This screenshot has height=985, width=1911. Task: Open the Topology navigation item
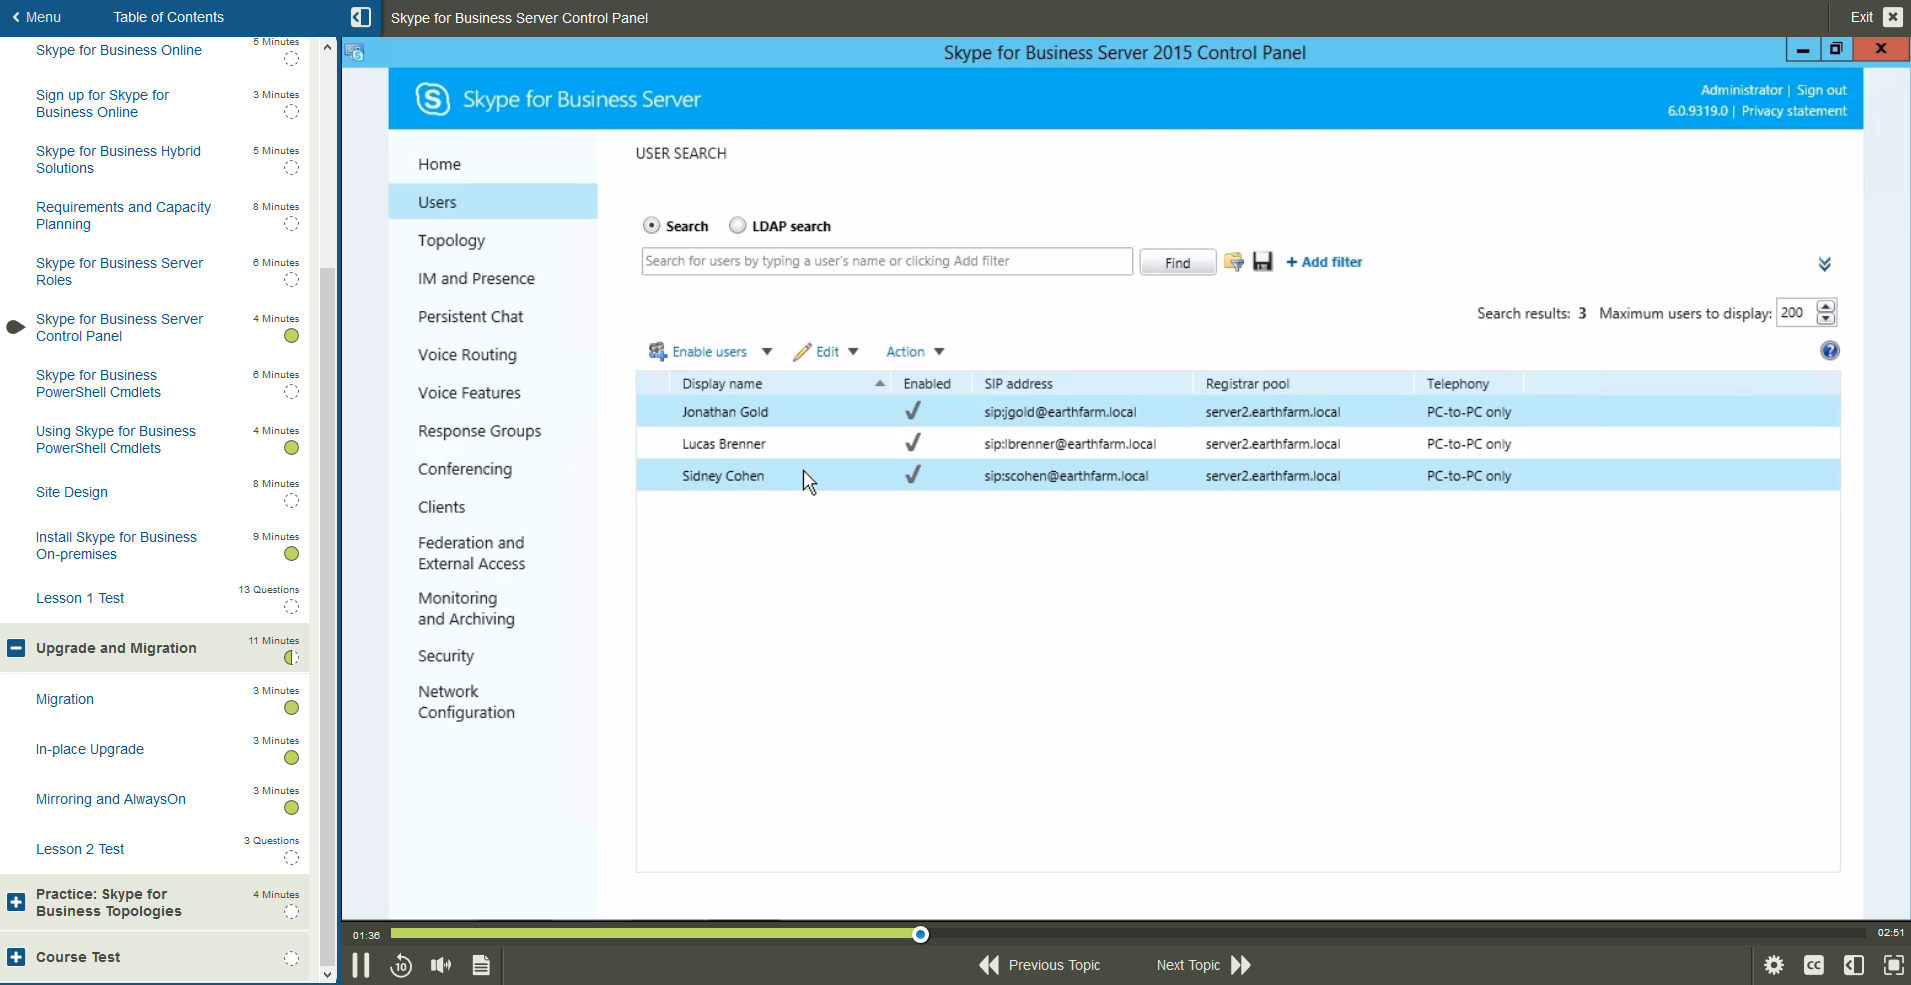pyautogui.click(x=451, y=241)
